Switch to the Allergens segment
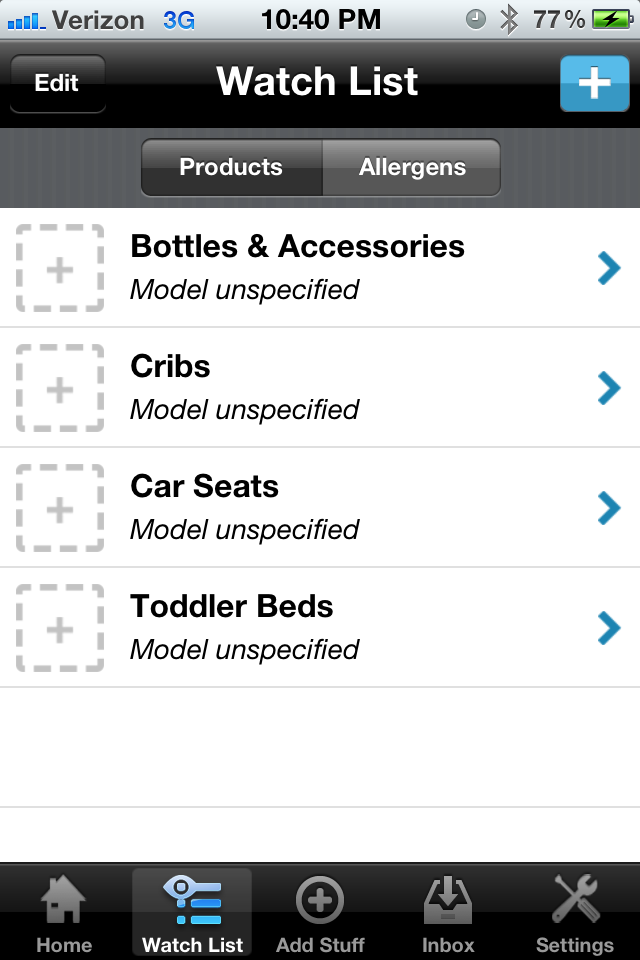 tap(412, 167)
